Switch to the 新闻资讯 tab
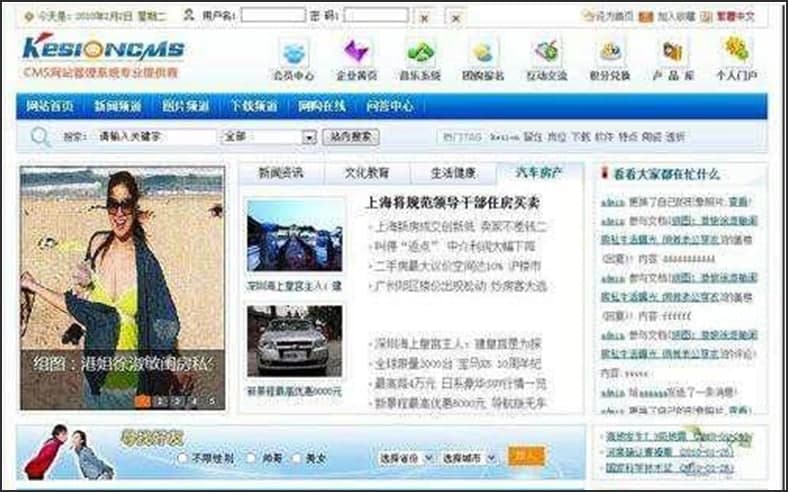This screenshot has height=492, width=788. pyautogui.click(x=281, y=173)
